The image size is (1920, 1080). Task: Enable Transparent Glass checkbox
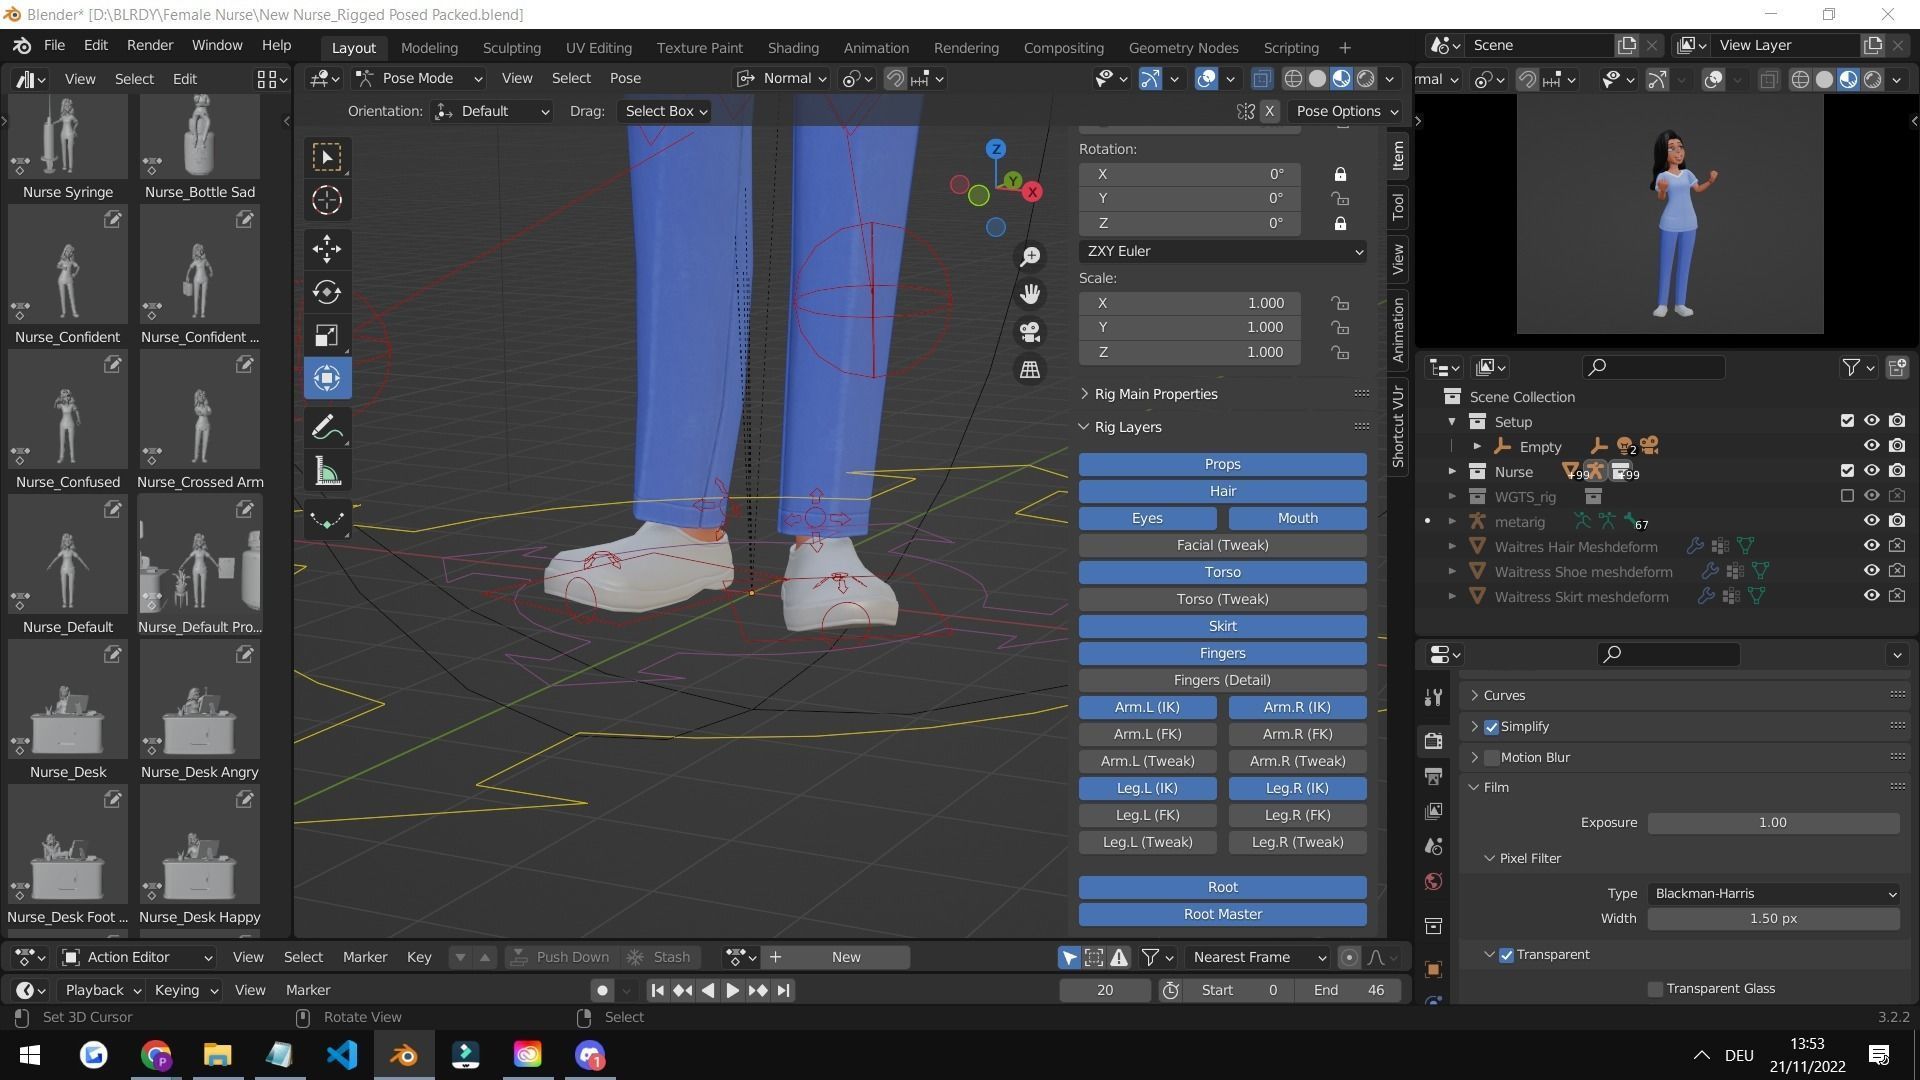tap(1655, 989)
